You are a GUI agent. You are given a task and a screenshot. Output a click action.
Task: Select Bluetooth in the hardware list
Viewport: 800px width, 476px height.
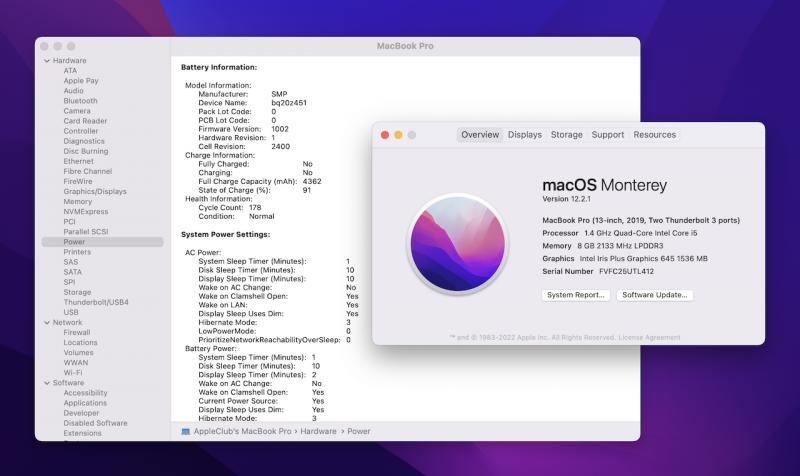click(x=80, y=101)
